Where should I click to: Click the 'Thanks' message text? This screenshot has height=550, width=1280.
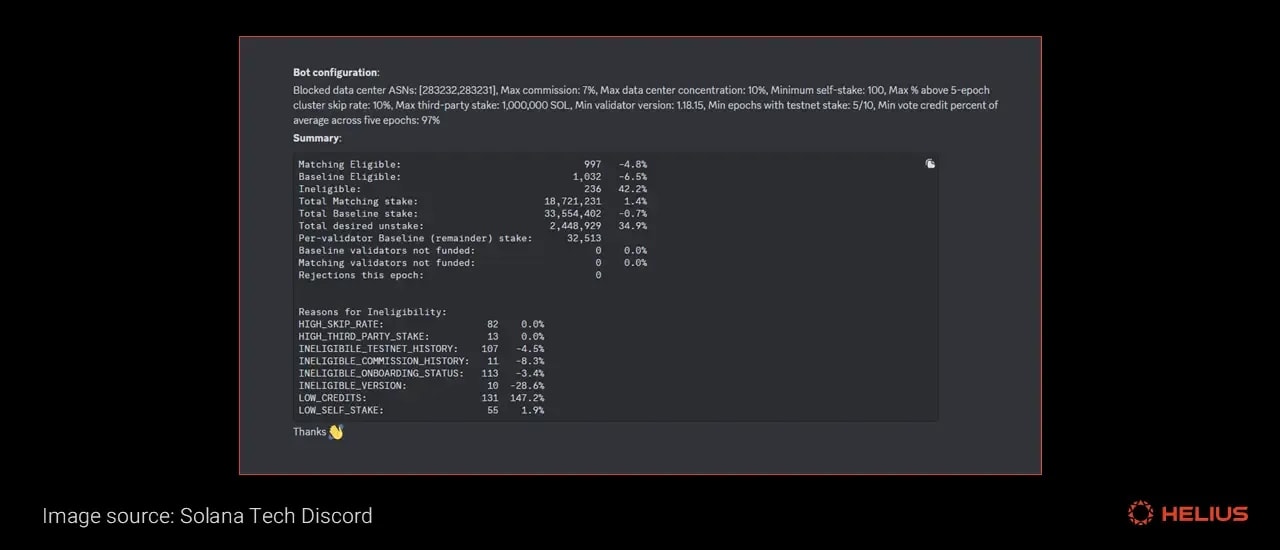[x=309, y=432]
